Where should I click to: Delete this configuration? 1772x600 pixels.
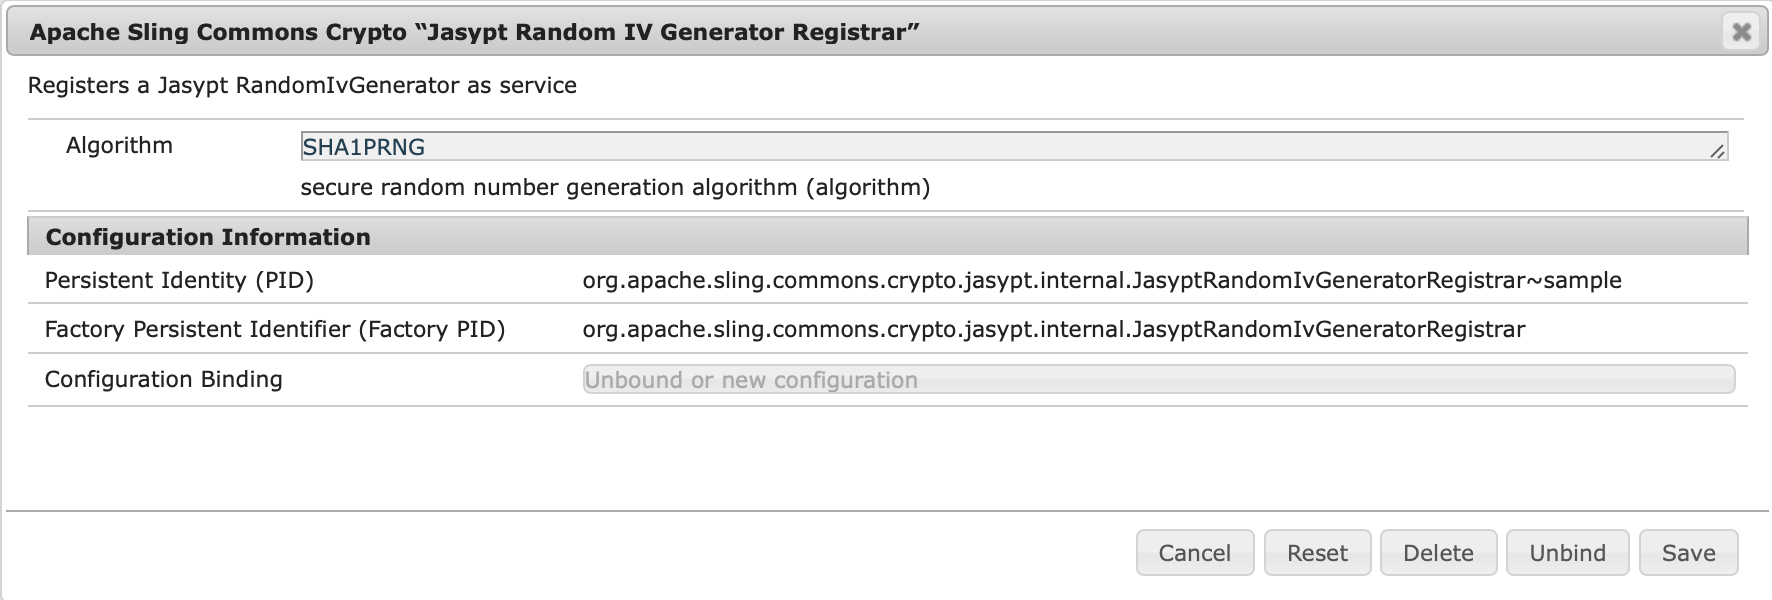click(x=1438, y=553)
